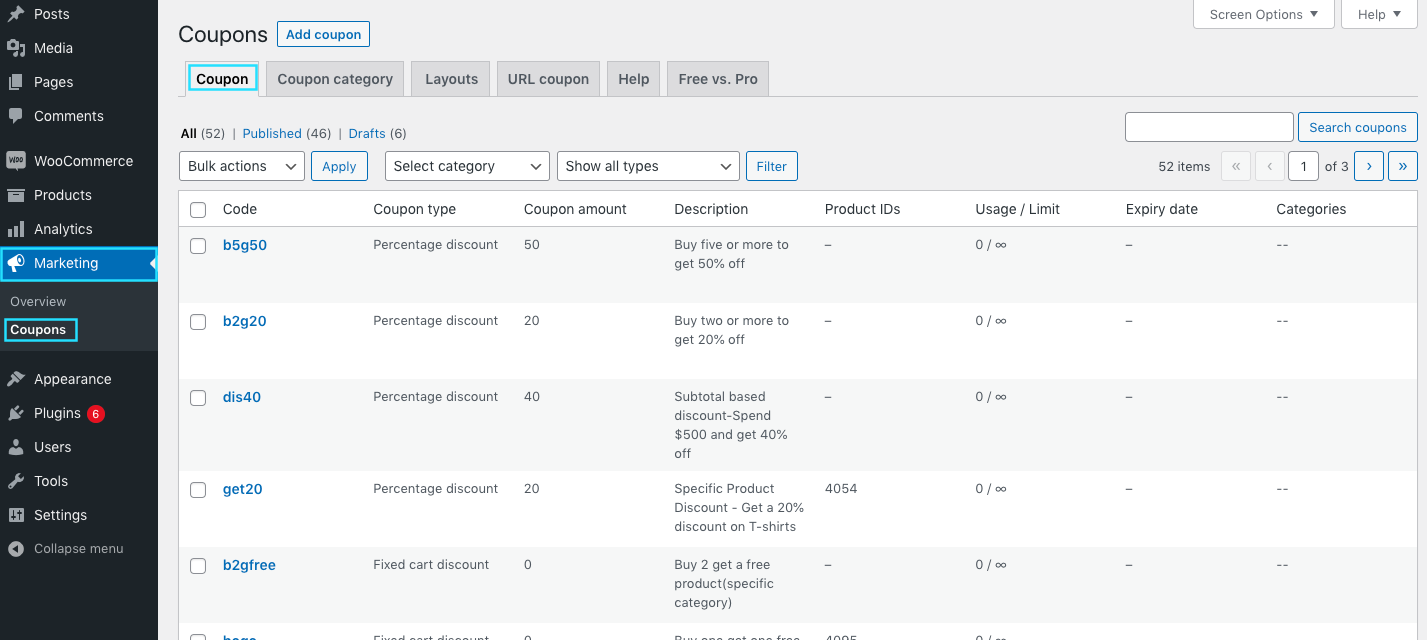
Task: Click the Search coupons button
Action: [1358, 127]
